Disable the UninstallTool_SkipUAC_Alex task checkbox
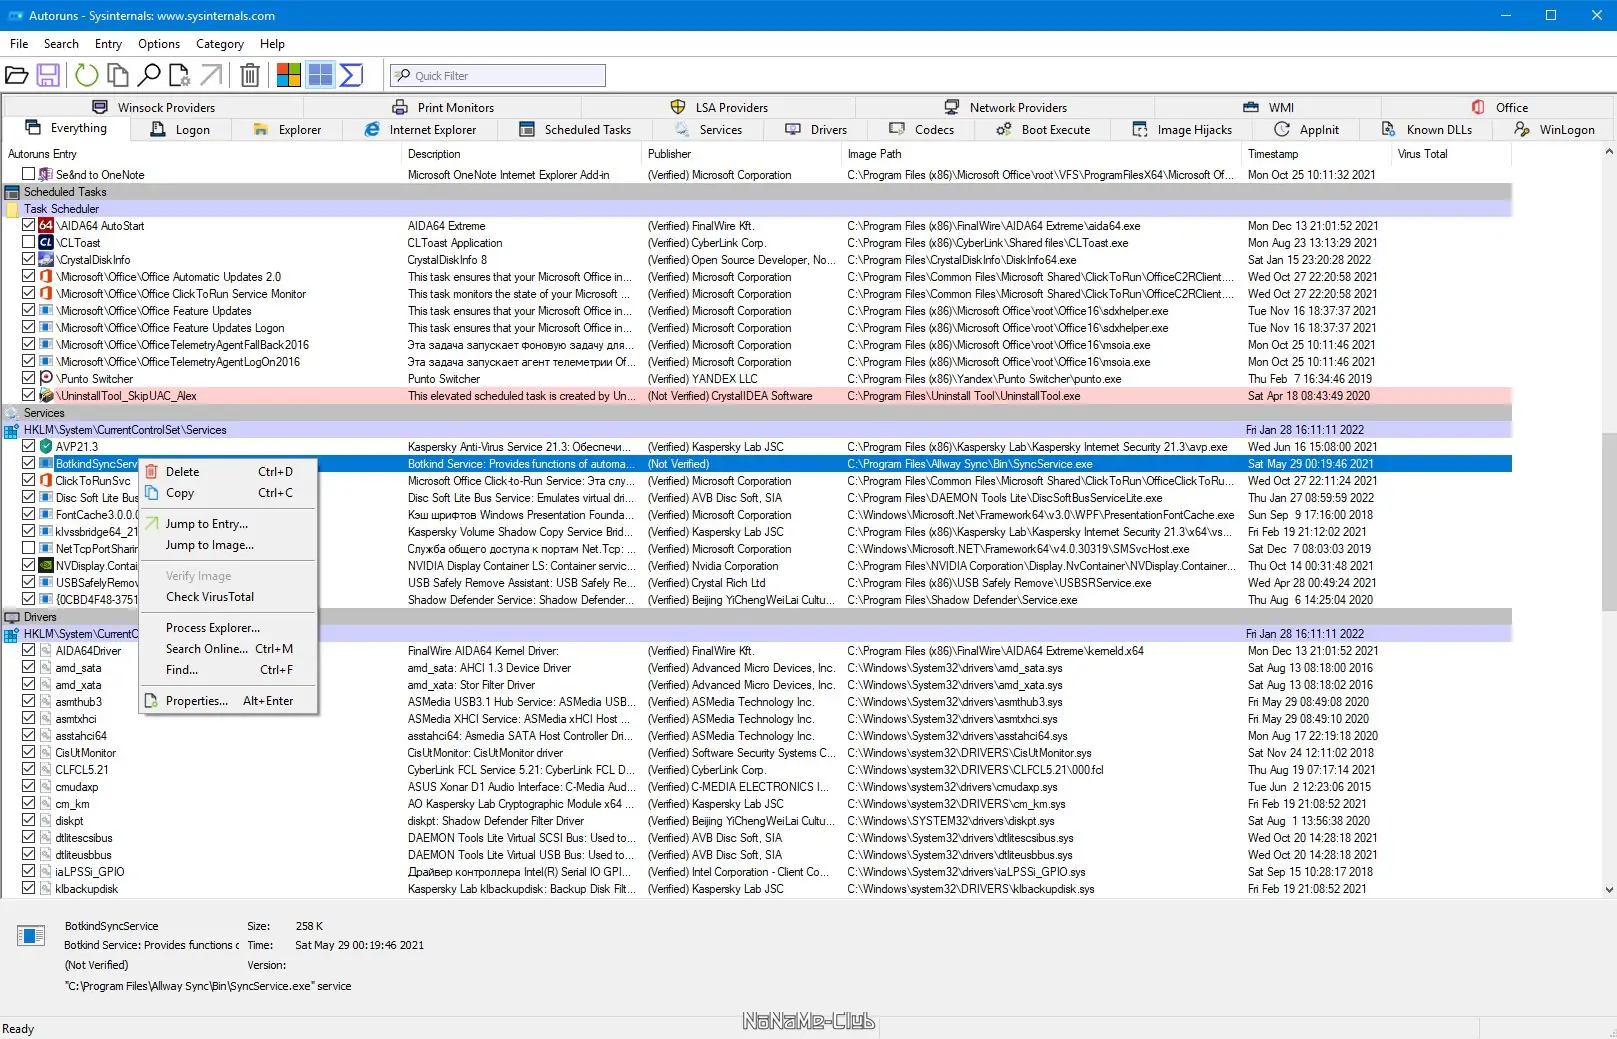 [x=29, y=395]
